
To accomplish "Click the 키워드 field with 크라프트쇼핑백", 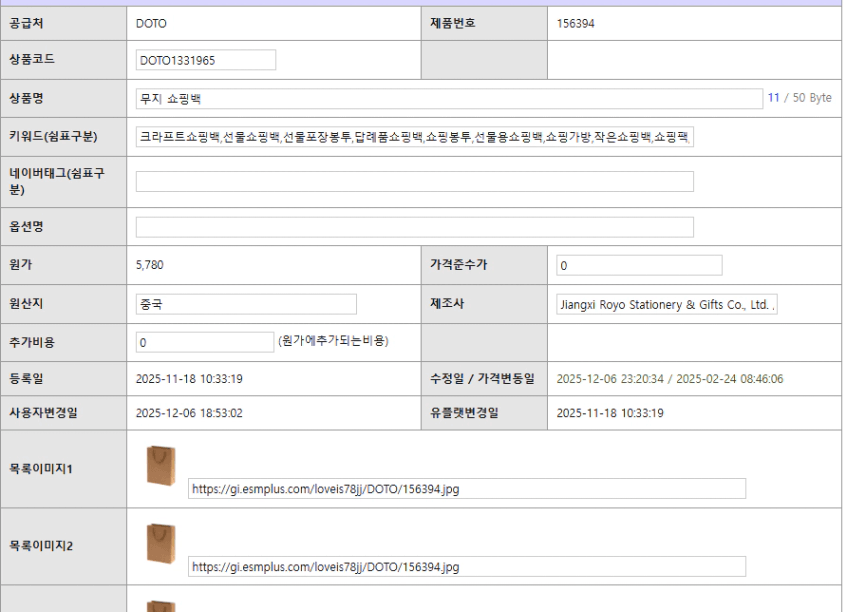I will click(x=414, y=137).
